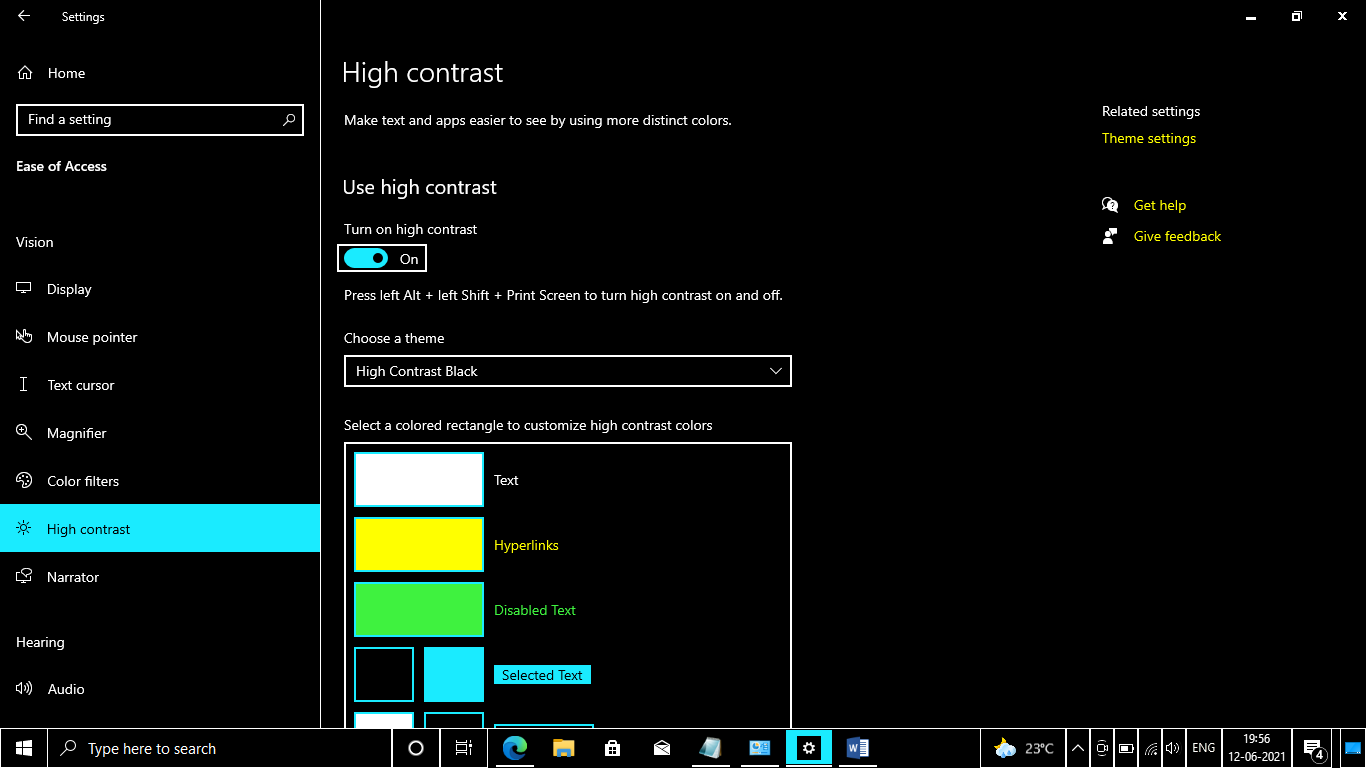
Task: Click the Meet Now tray icon
Action: tap(1102, 748)
